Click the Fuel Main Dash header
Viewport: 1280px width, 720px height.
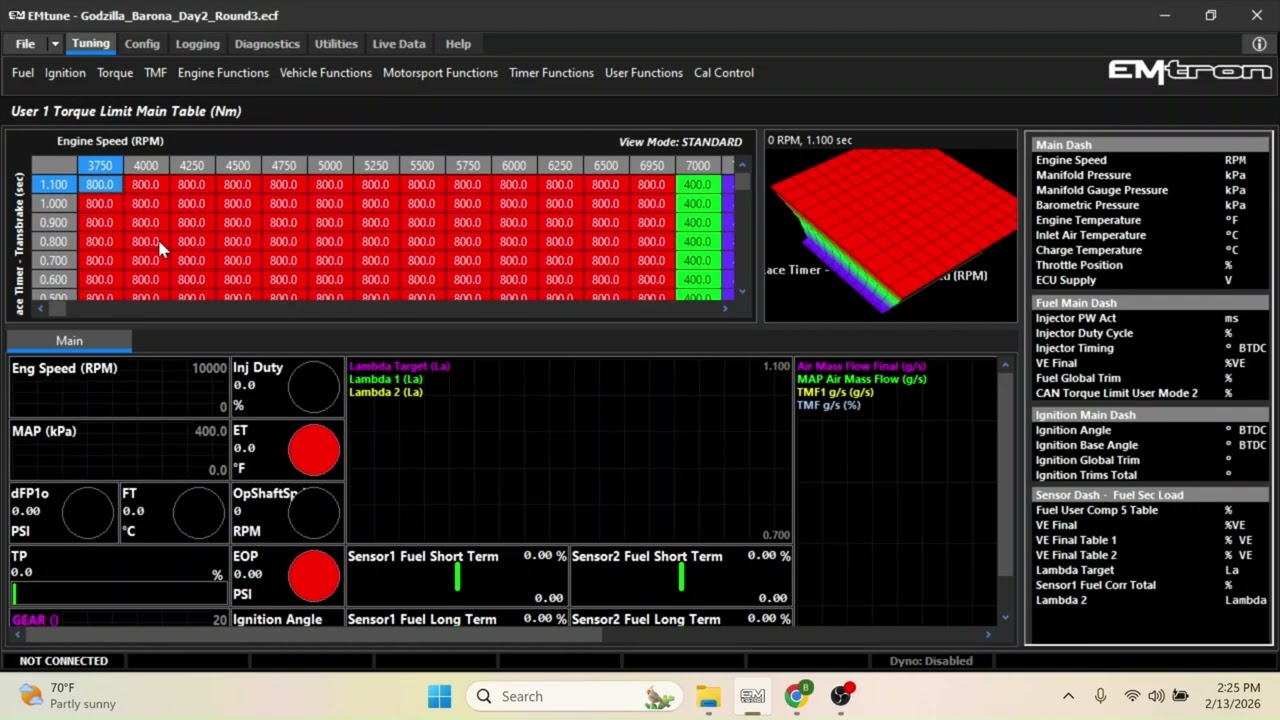(x=1151, y=303)
